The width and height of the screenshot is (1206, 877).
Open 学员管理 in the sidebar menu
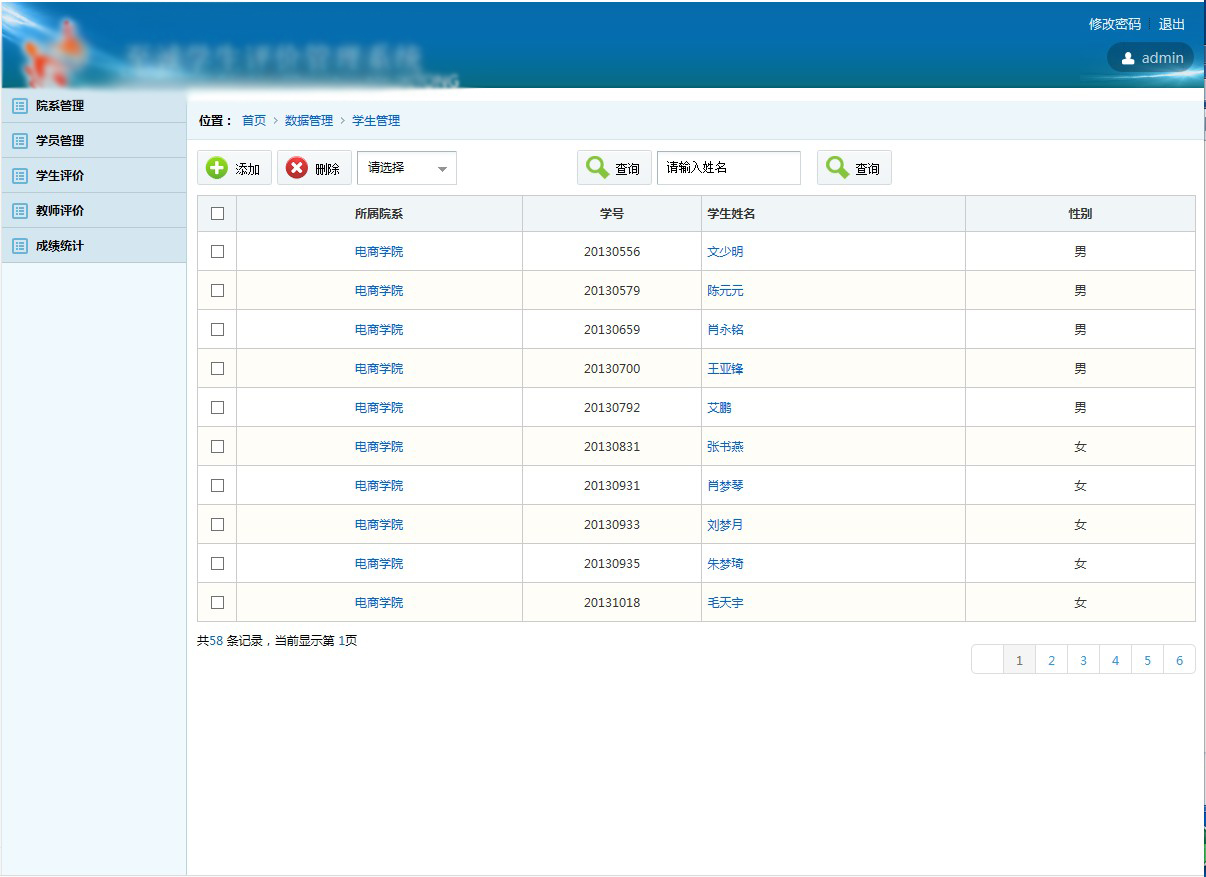pos(60,141)
